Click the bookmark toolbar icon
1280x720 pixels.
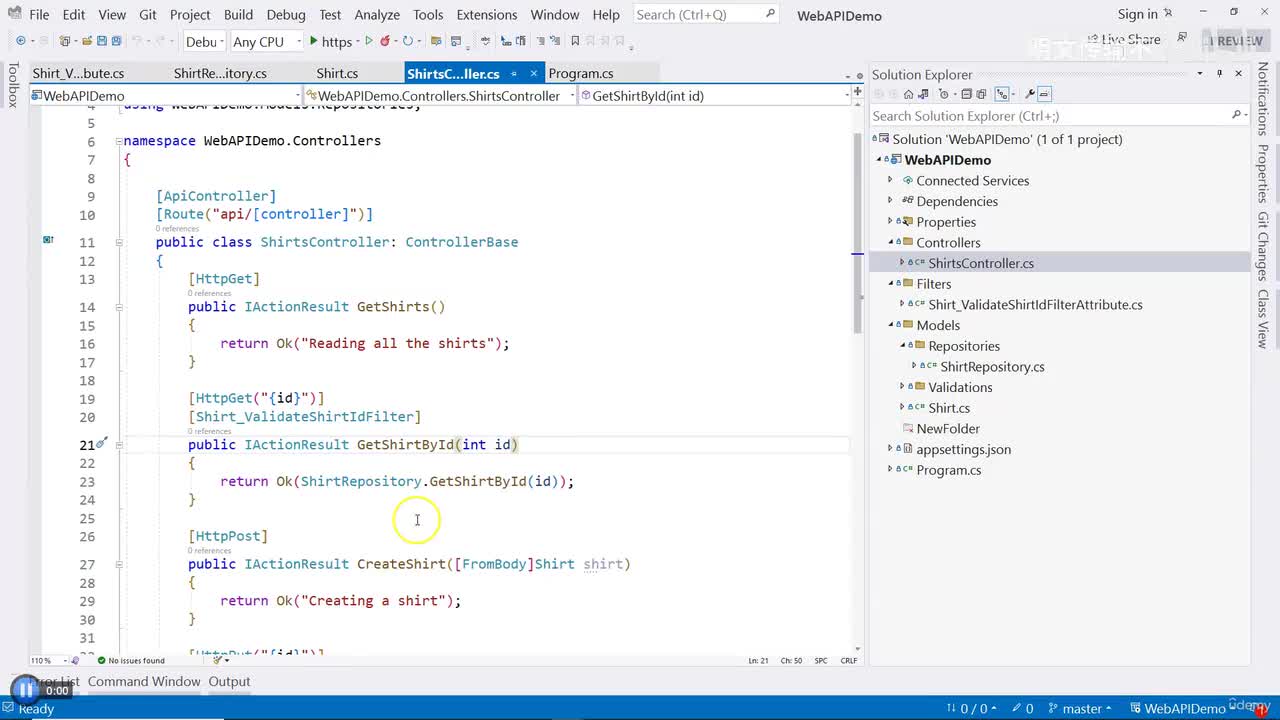pyautogui.click(x=575, y=41)
